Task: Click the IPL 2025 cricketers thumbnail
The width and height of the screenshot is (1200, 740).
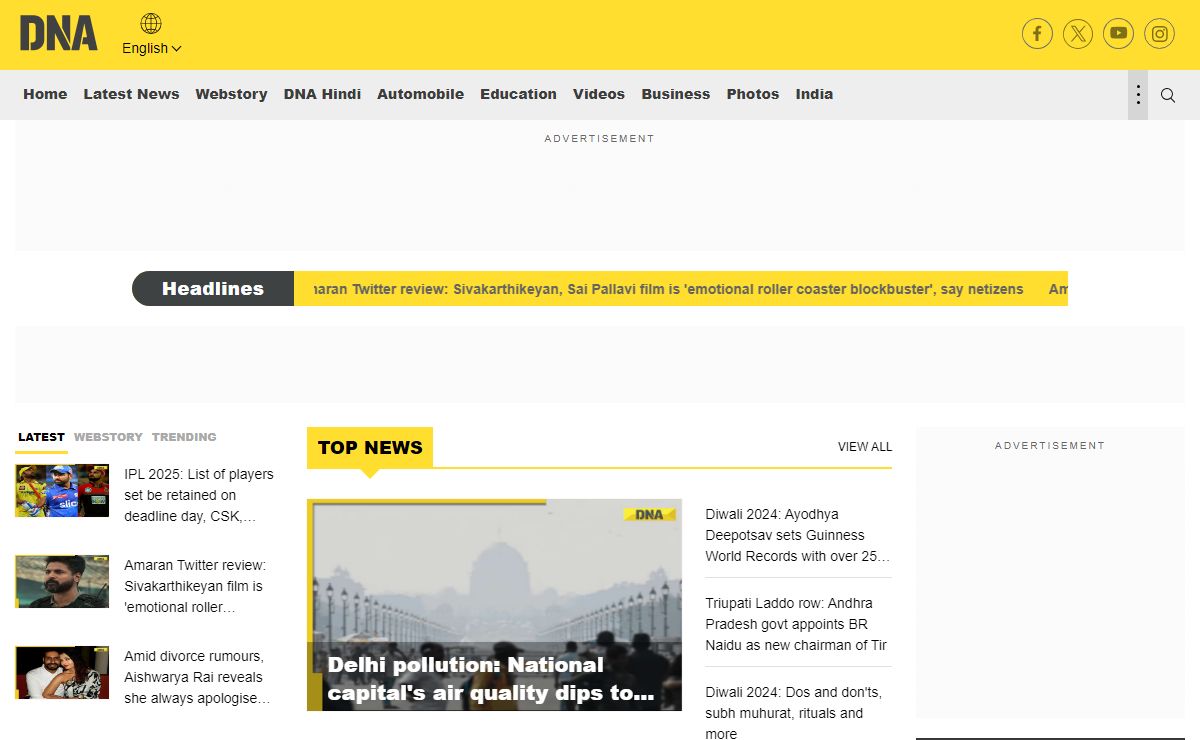Action: pos(62,490)
